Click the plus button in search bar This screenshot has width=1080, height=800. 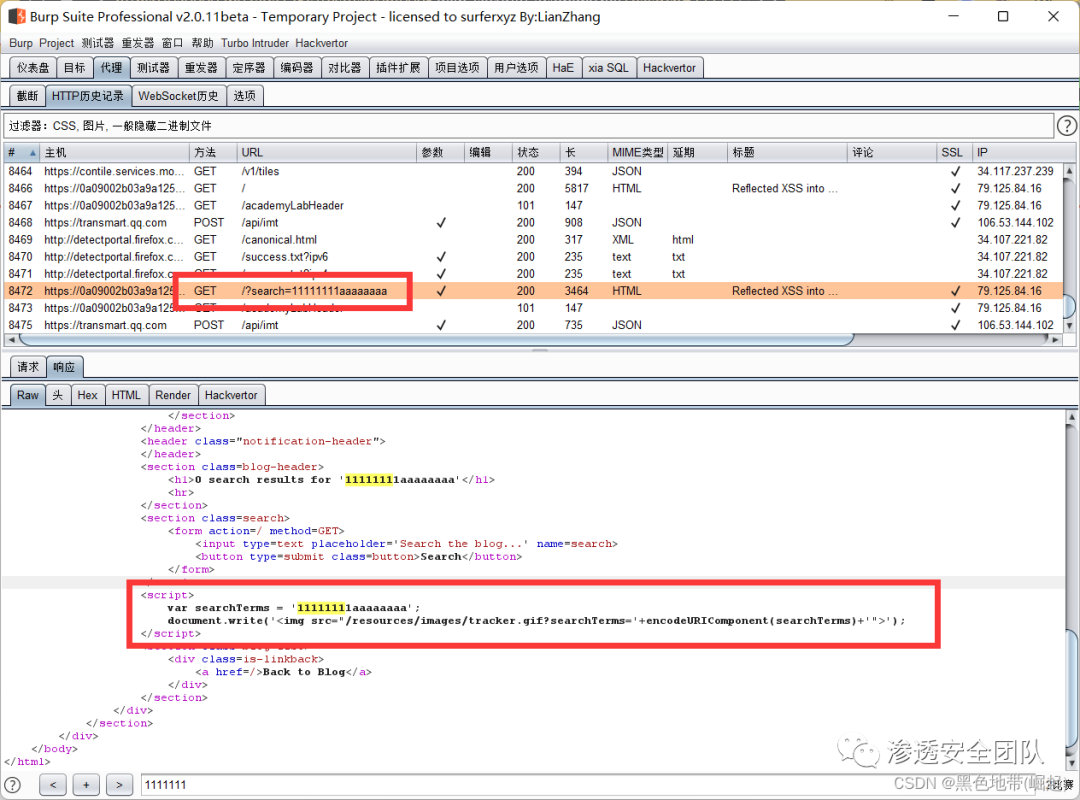[x=86, y=784]
